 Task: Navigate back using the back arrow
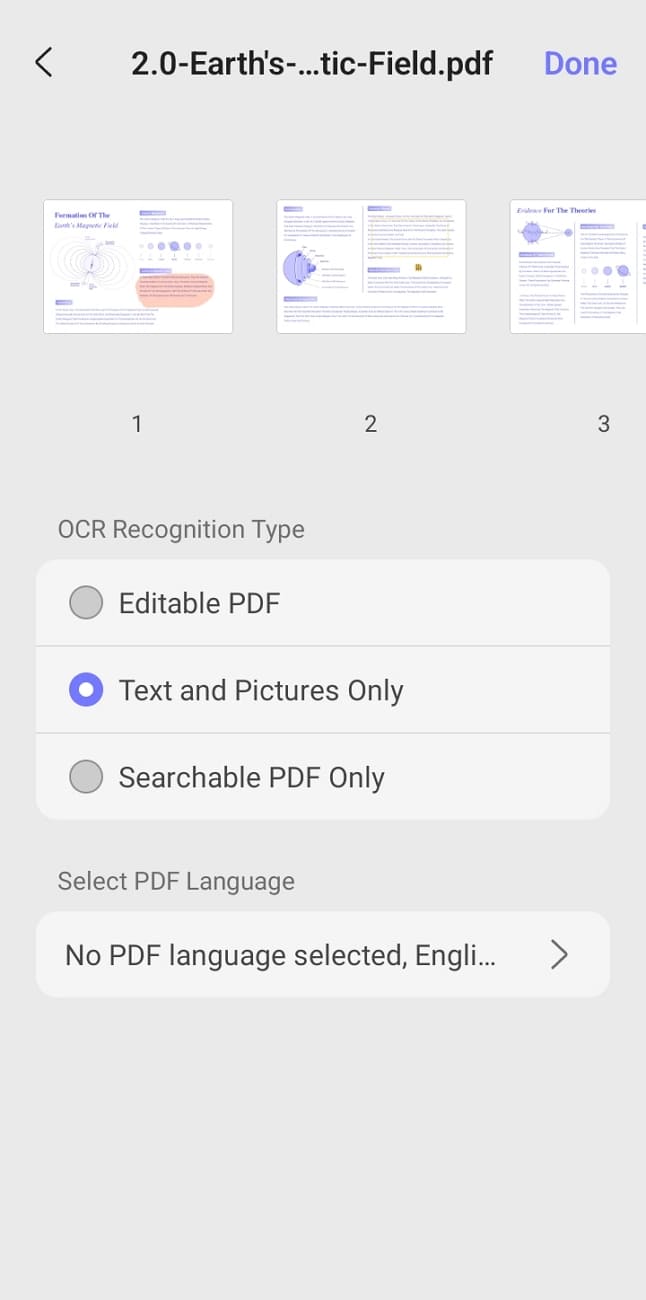[x=44, y=62]
